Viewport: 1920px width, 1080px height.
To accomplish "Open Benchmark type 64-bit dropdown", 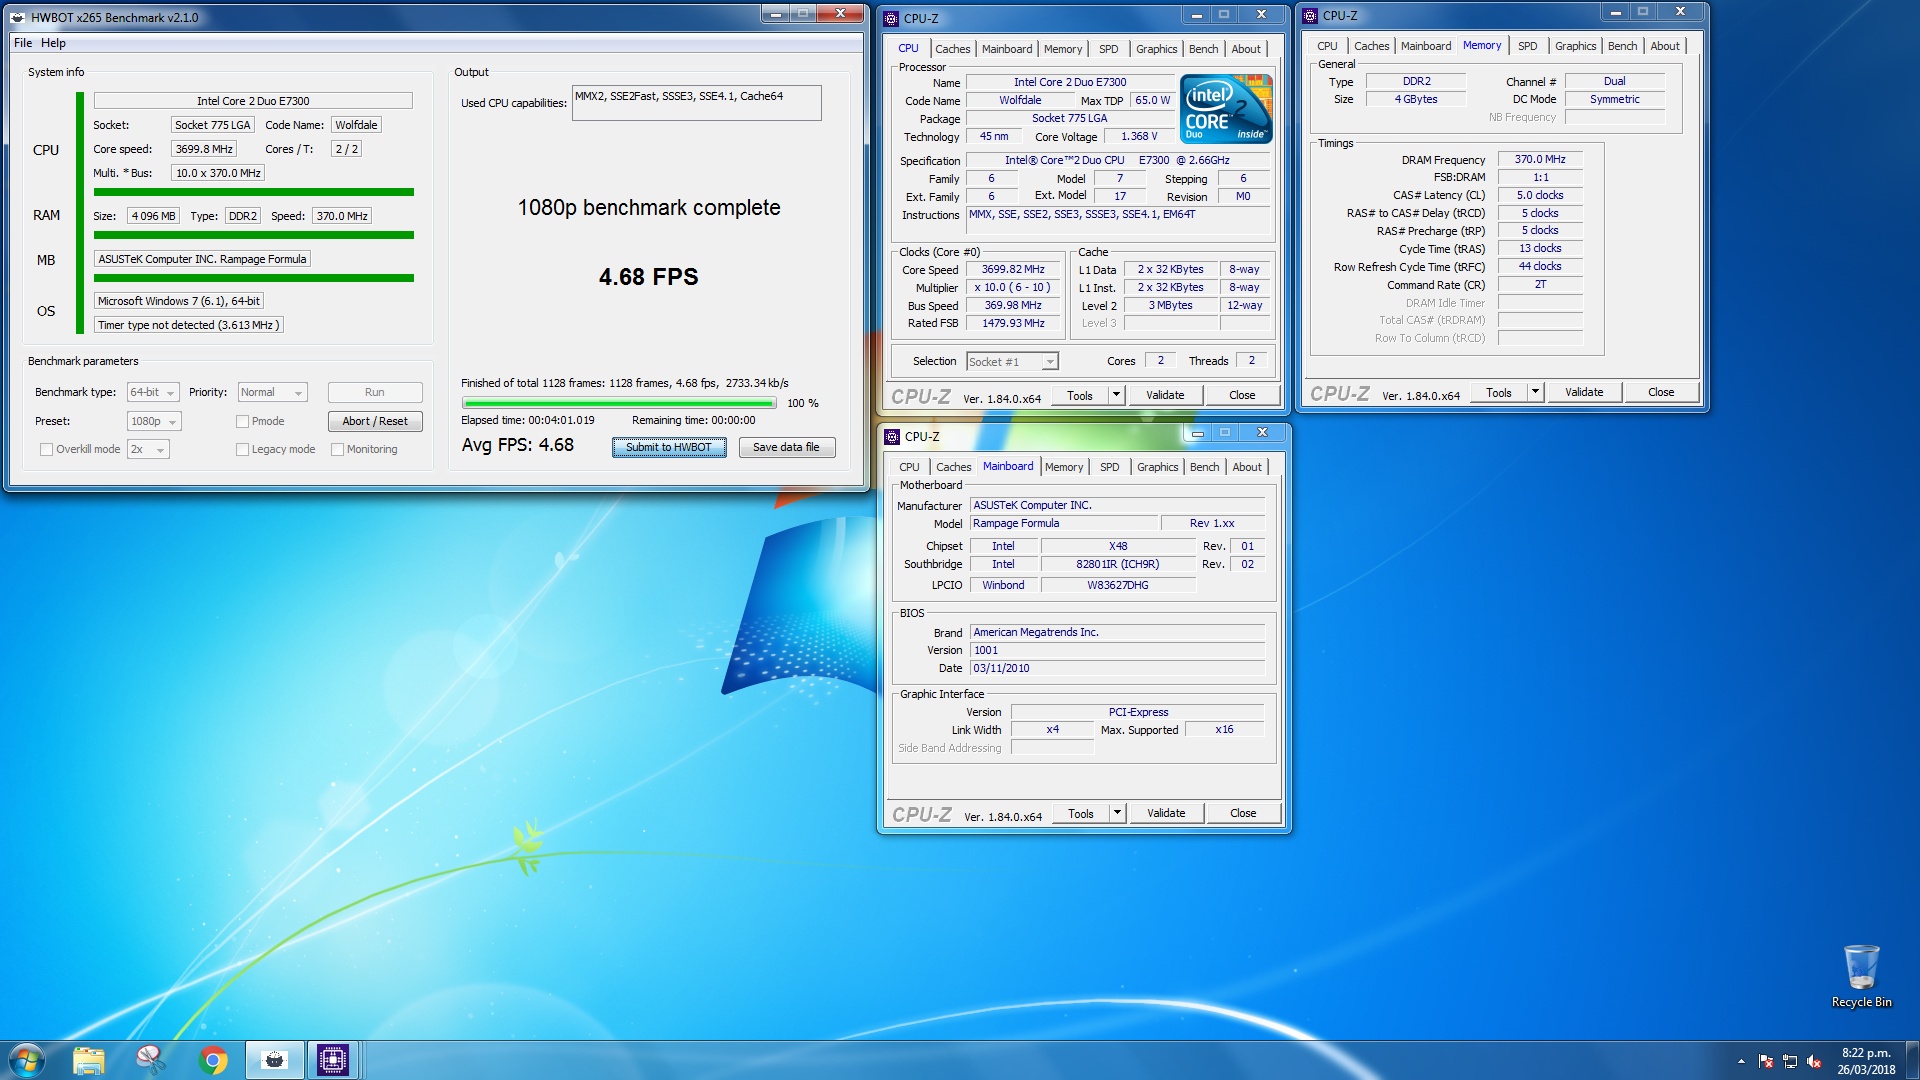I will (x=153, y=393).
